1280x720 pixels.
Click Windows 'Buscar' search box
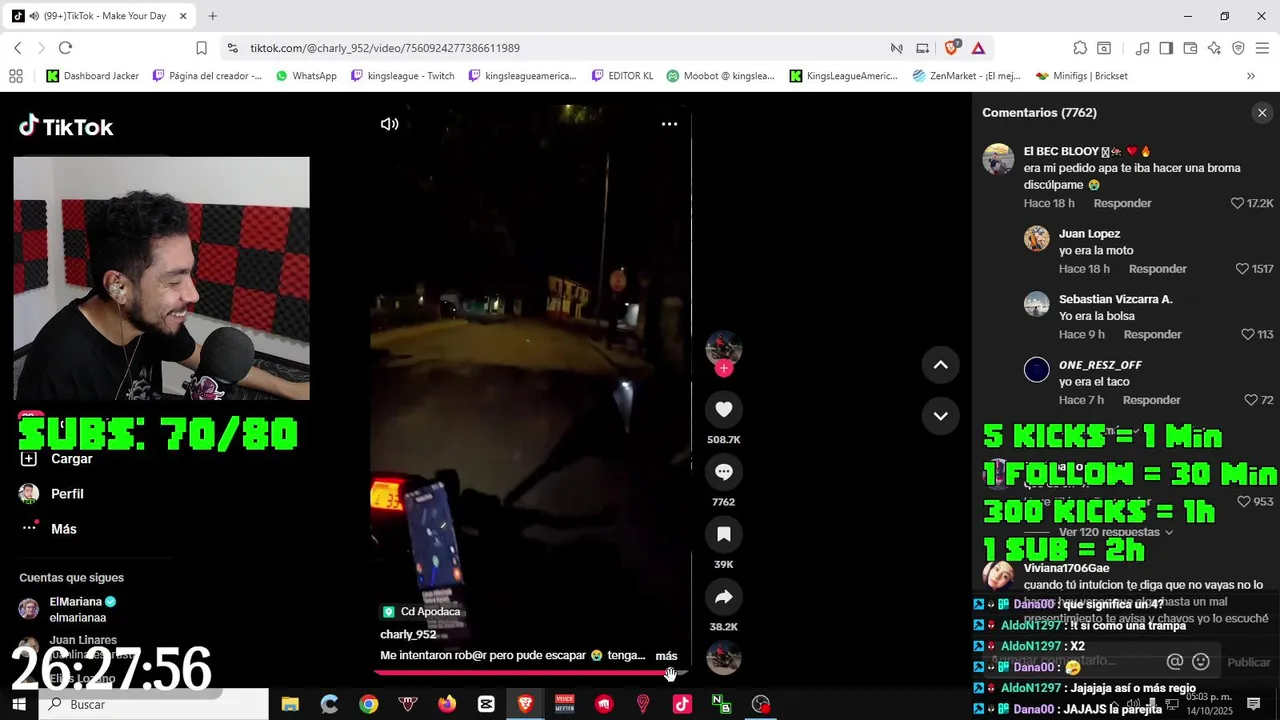tap(153, 704)
